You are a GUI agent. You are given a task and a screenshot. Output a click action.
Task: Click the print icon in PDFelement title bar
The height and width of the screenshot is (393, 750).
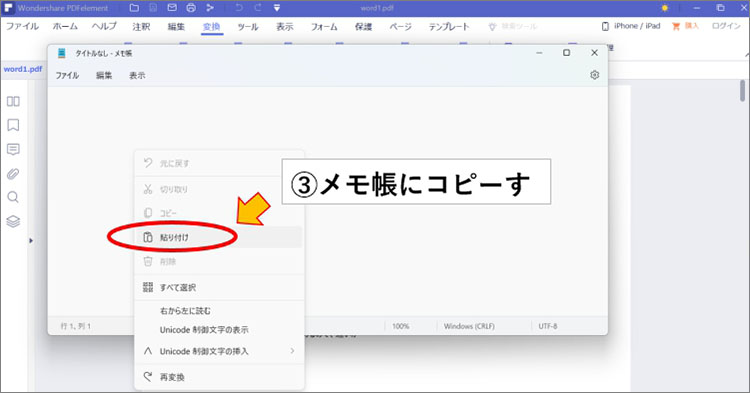point(191,8)
